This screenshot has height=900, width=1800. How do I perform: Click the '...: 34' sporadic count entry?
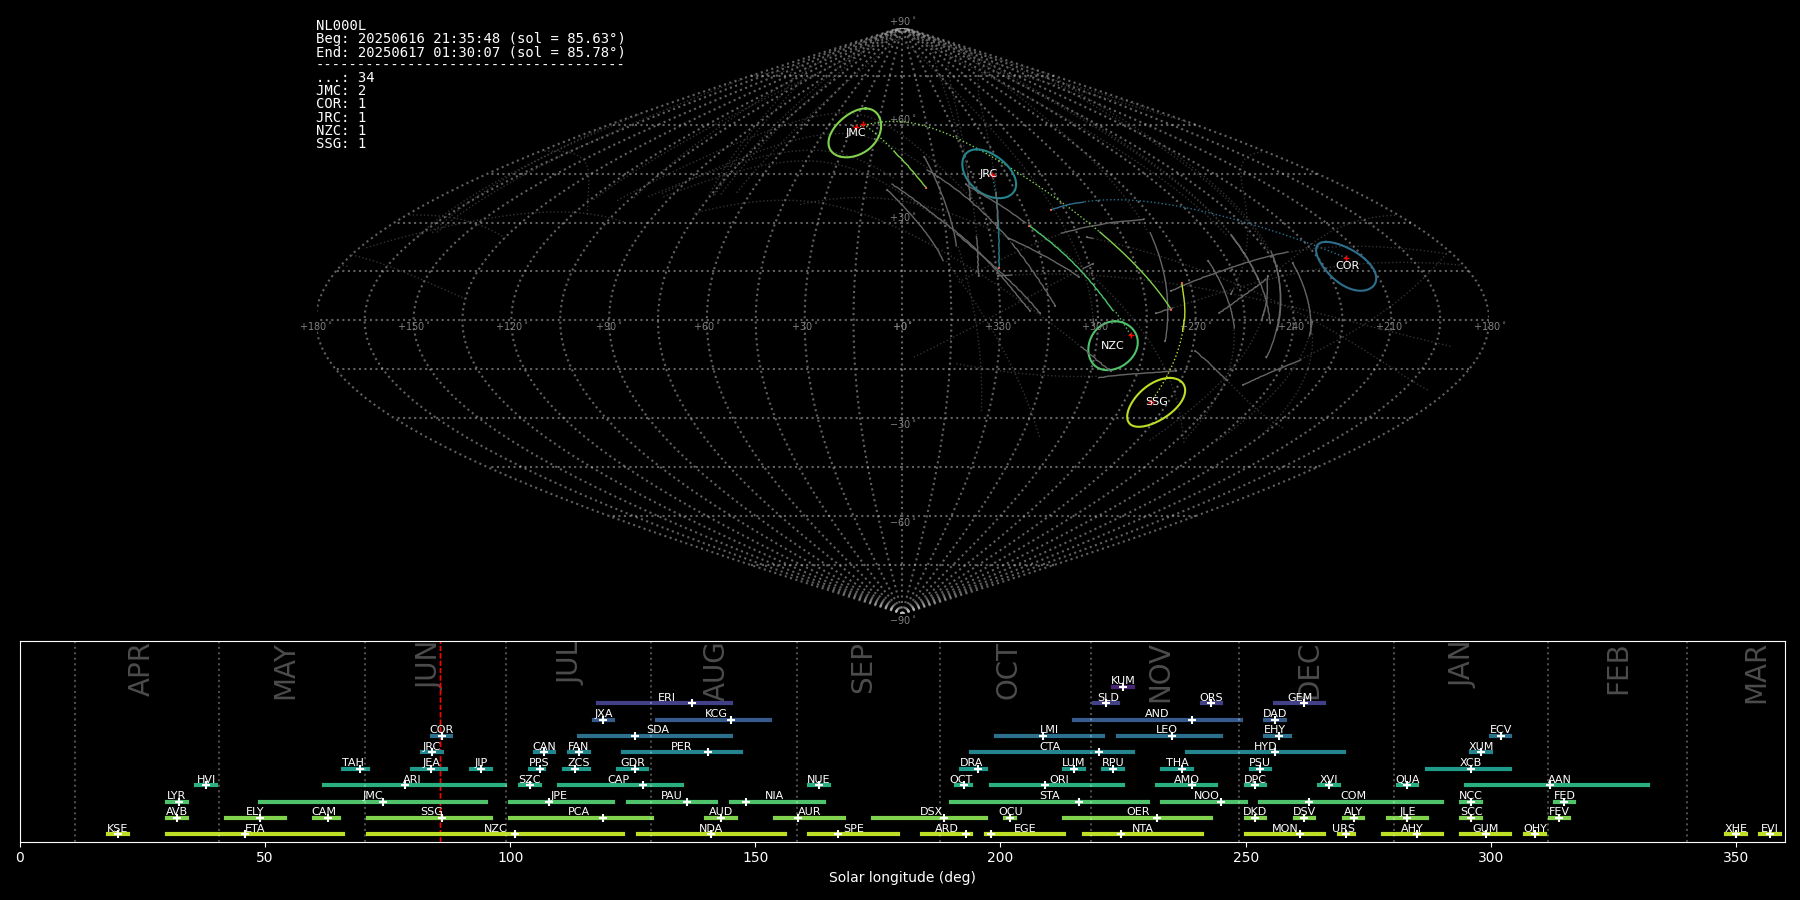(x=345, y=78)
